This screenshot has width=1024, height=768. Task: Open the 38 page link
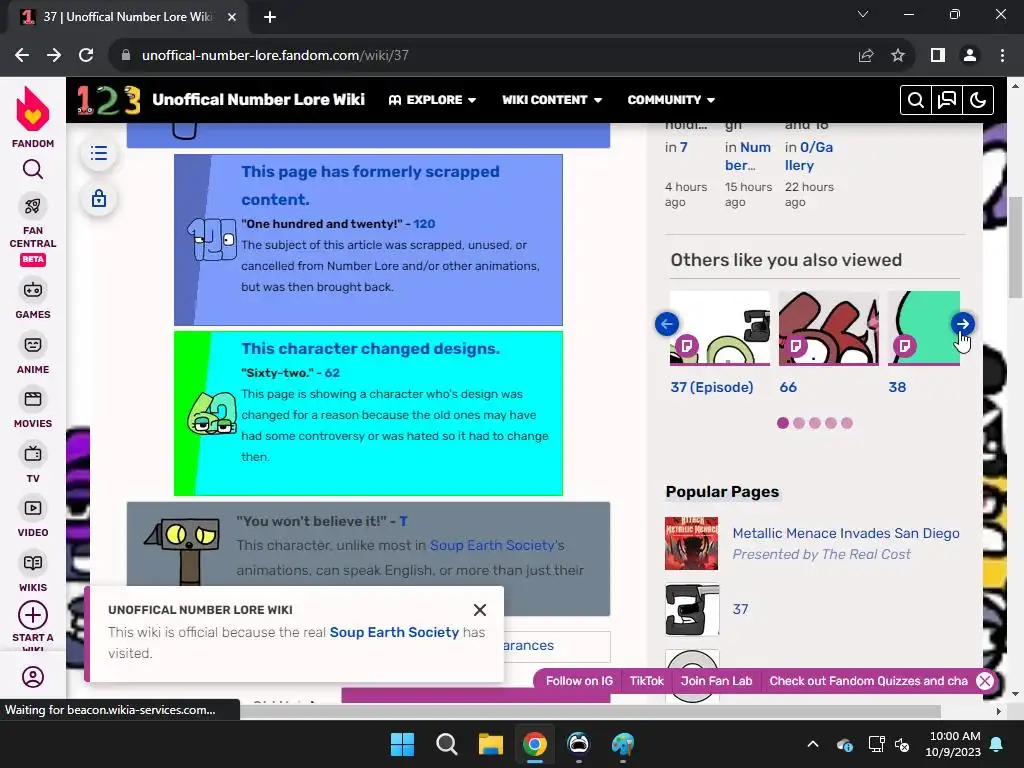[897, 387]
